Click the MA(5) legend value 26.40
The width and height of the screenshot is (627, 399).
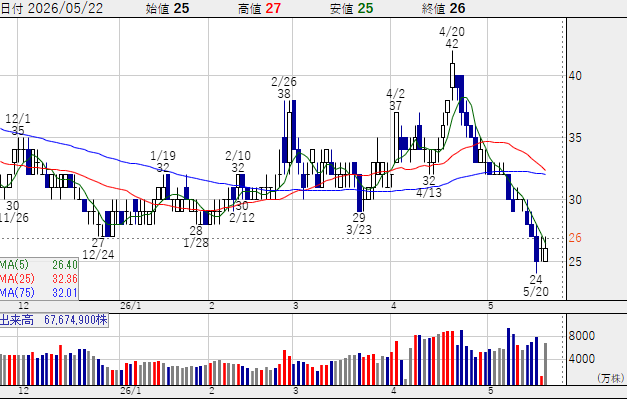coord(65,265)
